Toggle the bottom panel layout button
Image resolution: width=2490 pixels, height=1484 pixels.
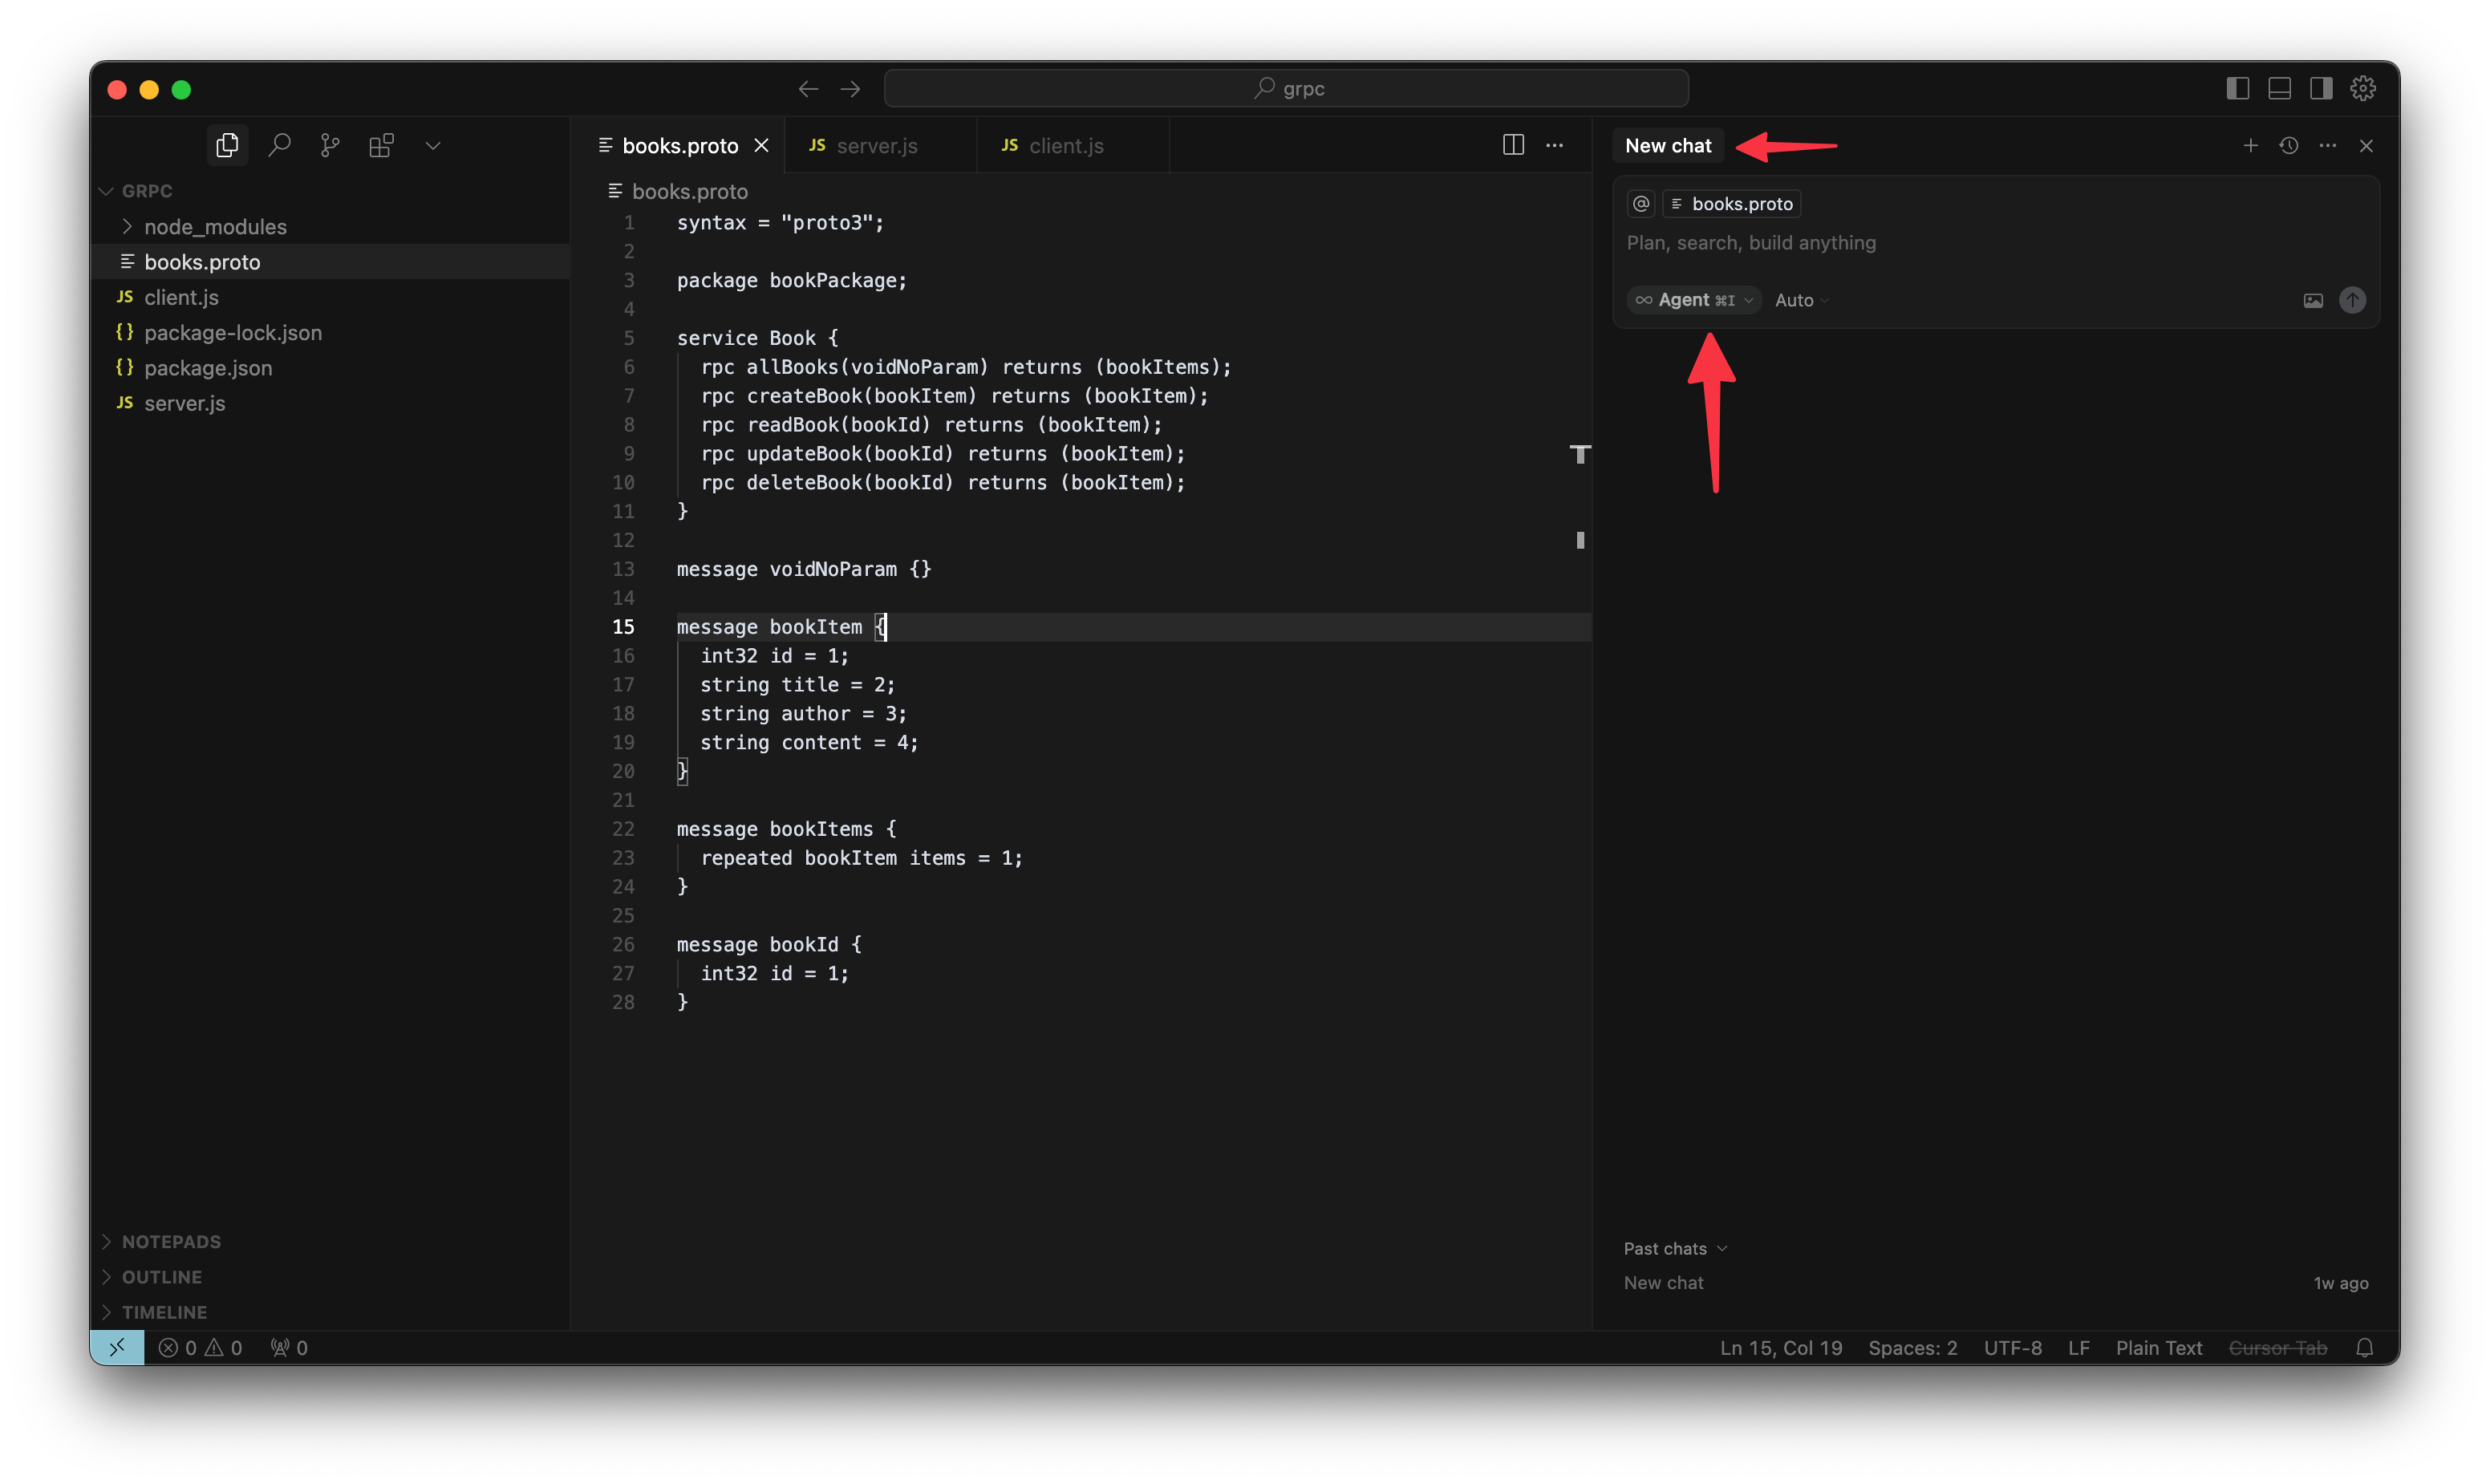tap(2279, 89)
